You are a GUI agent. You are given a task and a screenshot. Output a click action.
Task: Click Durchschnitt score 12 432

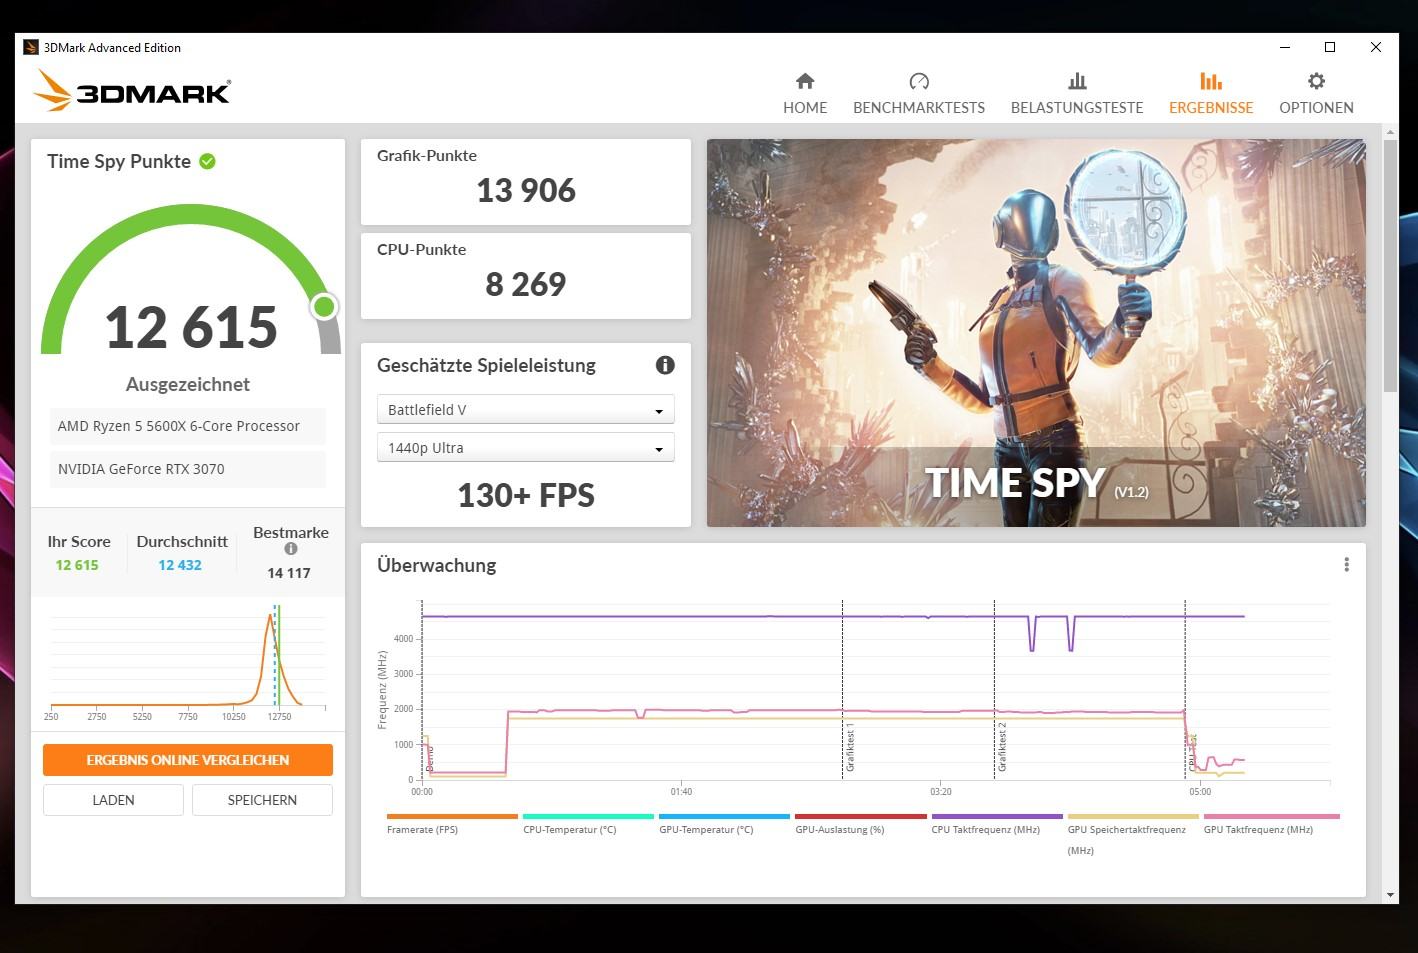pyautogui.click(x=180, y=565)
